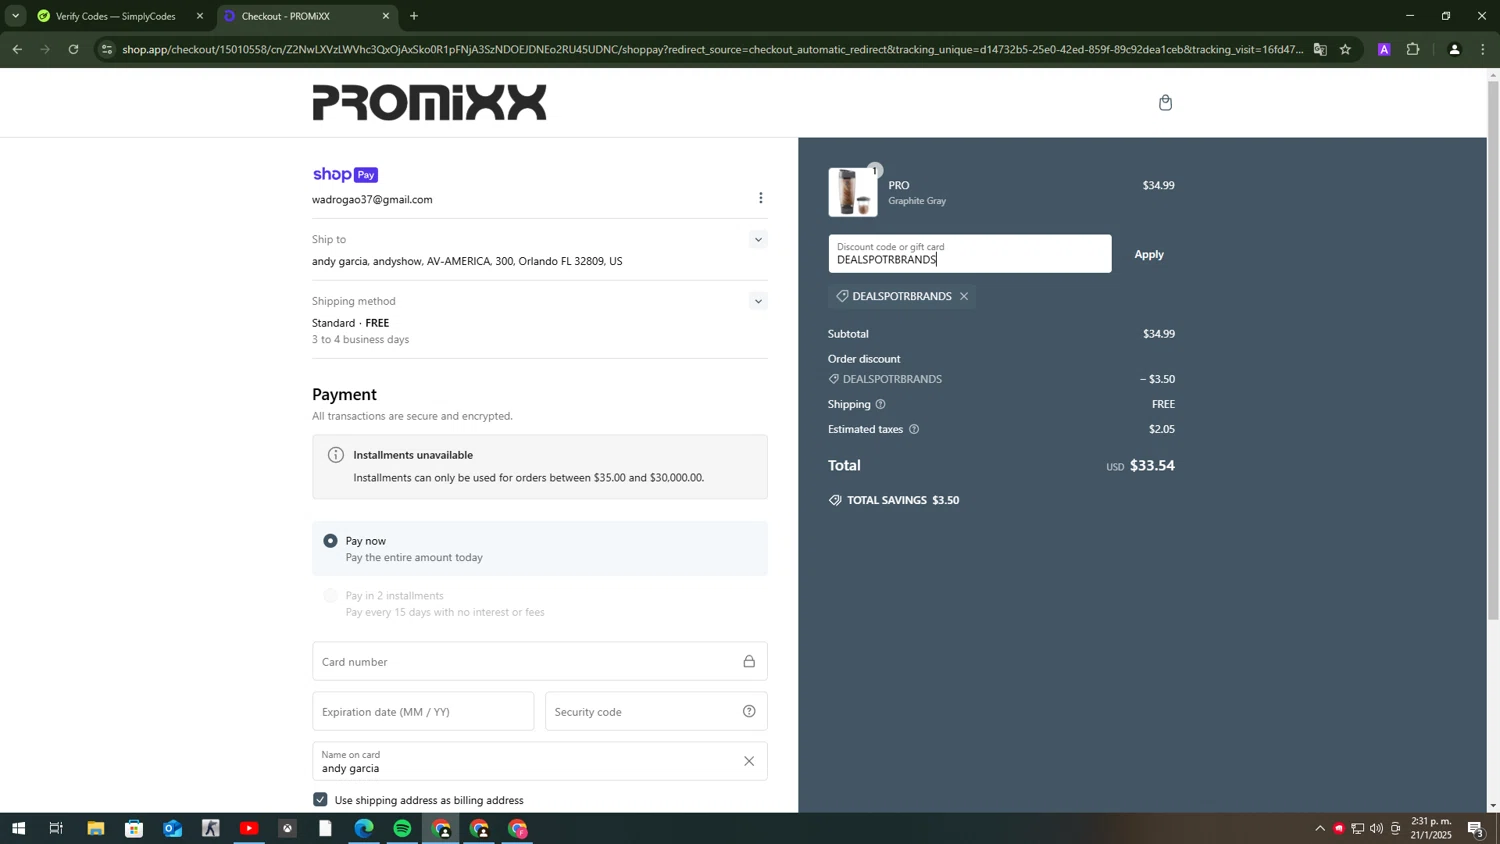Bookmark this page with star icon
This screenshot has height=844, width=1500.
click(x=1345, y=49)
